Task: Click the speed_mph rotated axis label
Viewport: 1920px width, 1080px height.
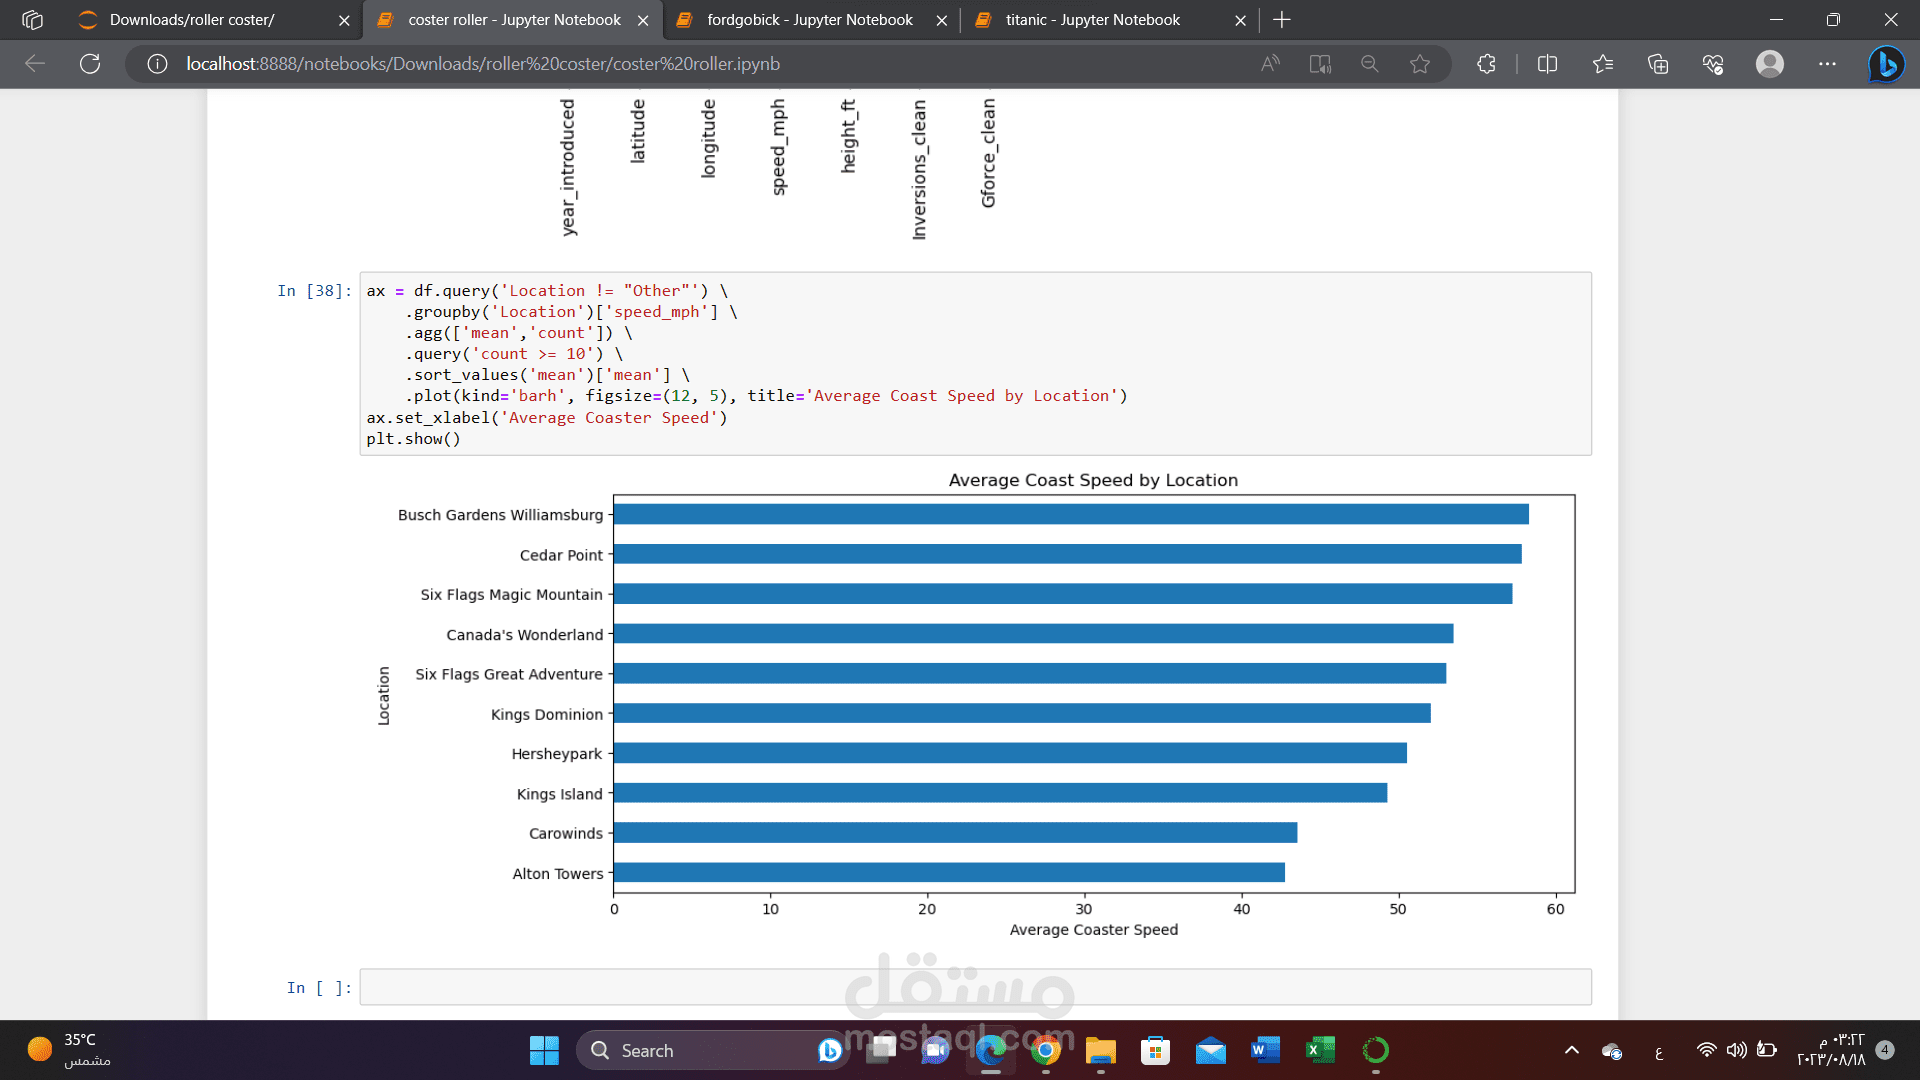Action: [x=779, y=147]
